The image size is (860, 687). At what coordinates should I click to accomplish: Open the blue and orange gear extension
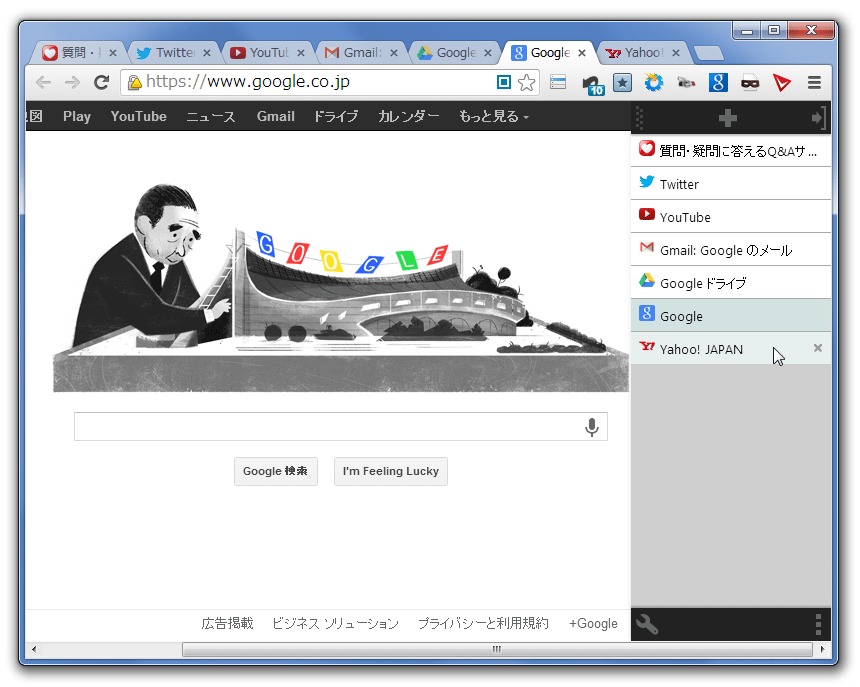click(x=654, y=83)
